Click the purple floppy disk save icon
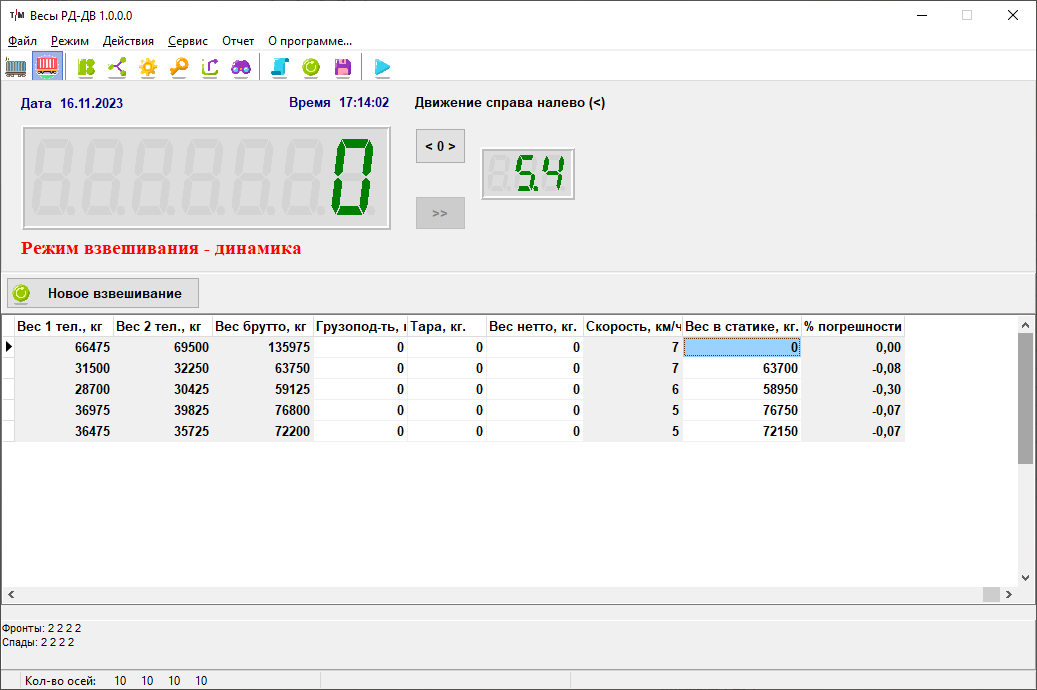 click(342, 67)
